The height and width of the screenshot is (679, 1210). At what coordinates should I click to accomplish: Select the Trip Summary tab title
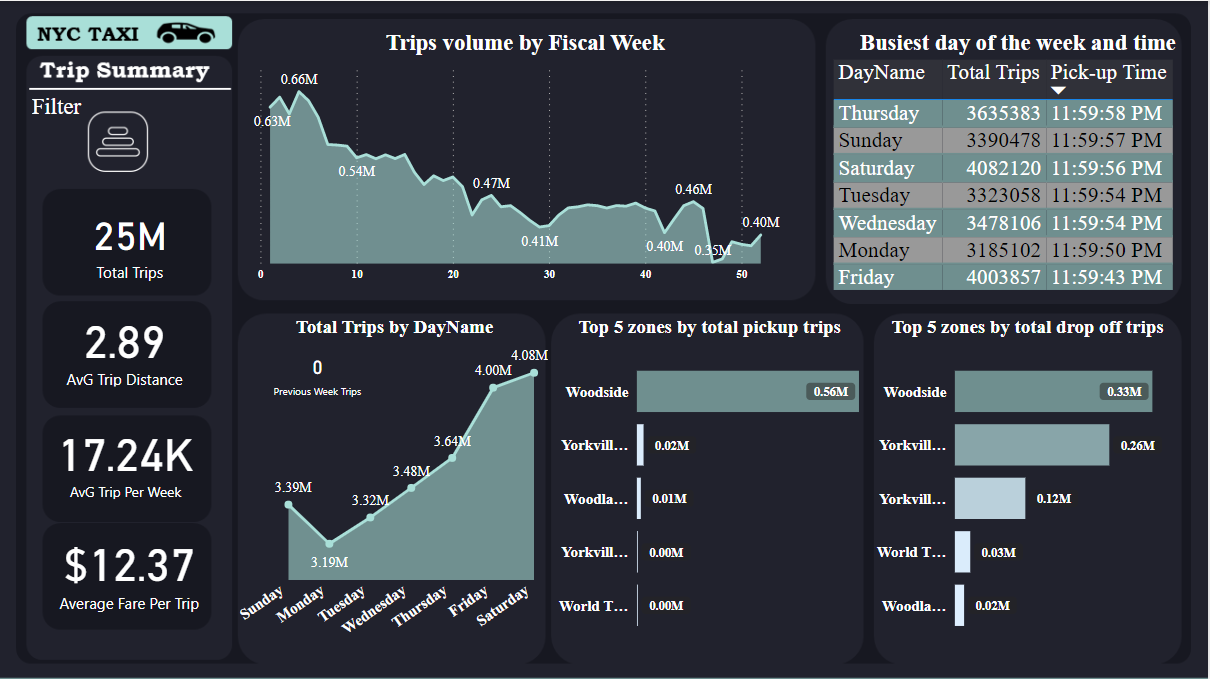[x=125, y=71]
